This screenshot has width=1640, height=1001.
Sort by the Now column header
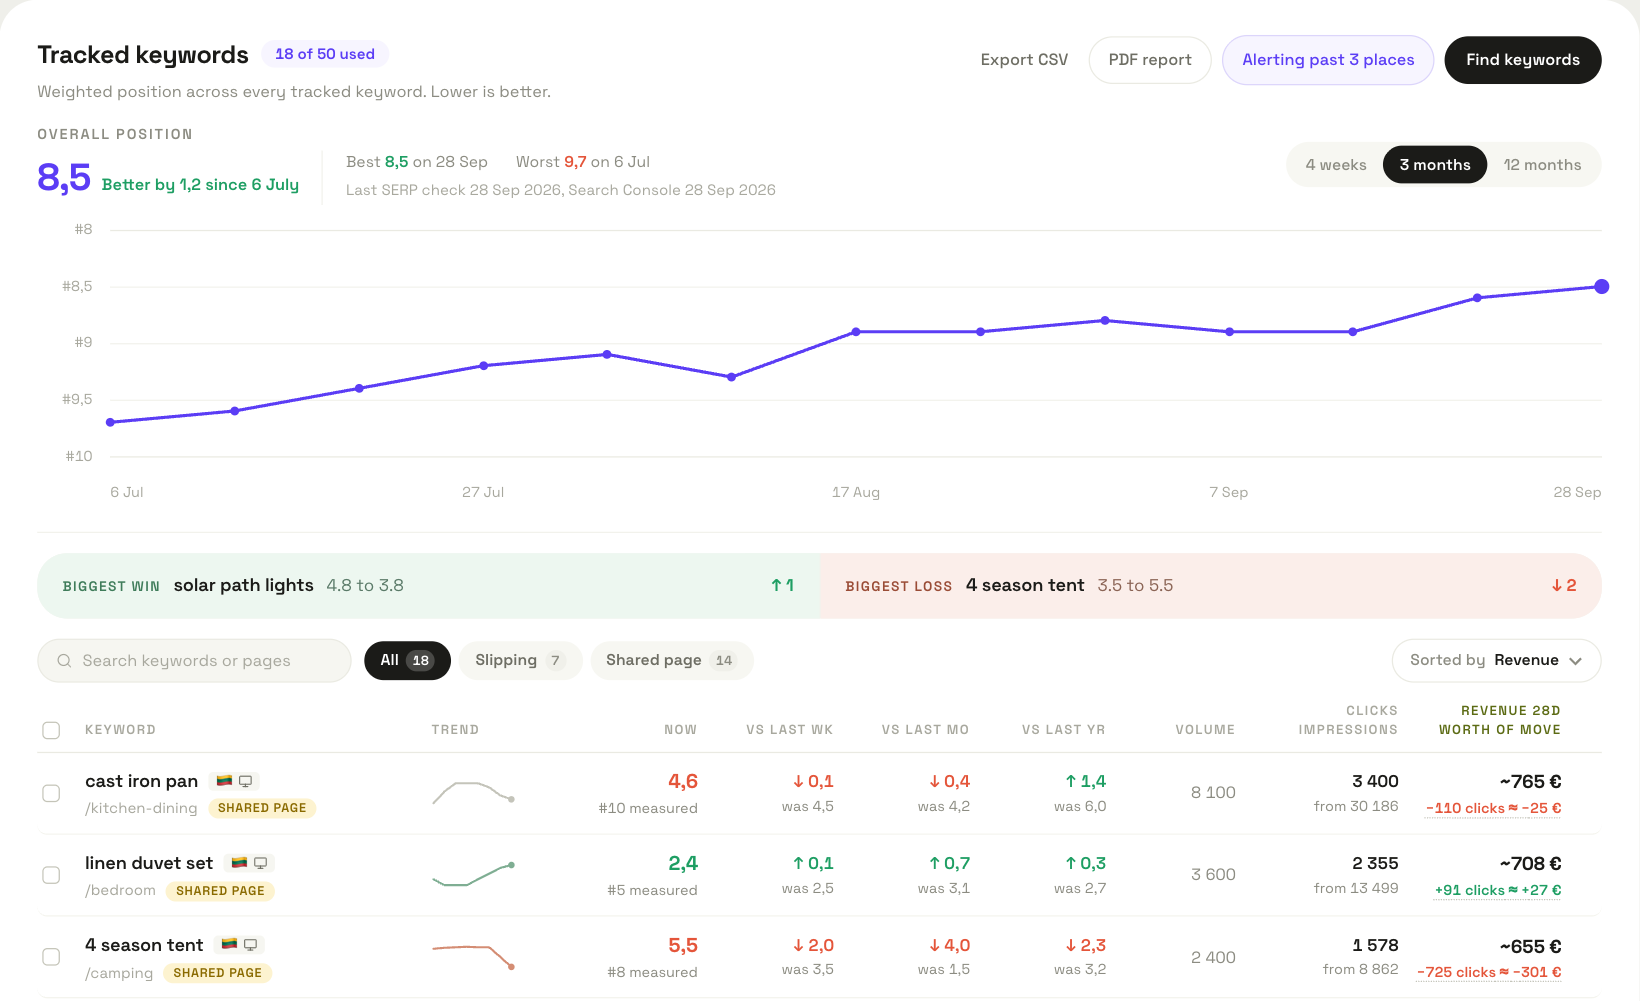[680, 730]
